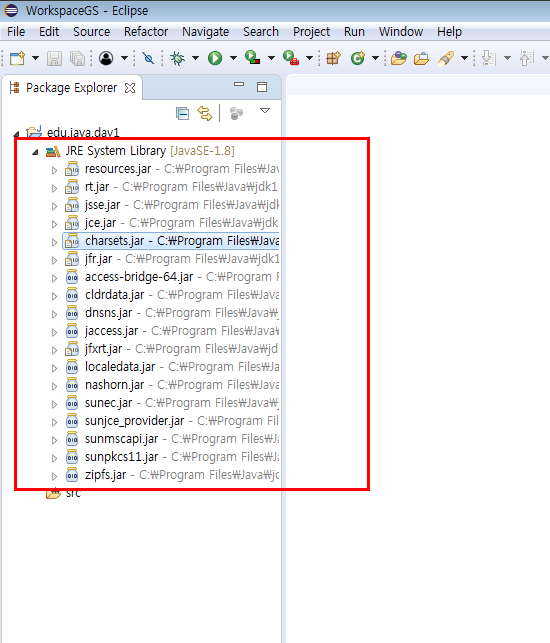Click the green Run button
Image resolution: width=550 pixels, height=643 pixels.
(215, 58)
